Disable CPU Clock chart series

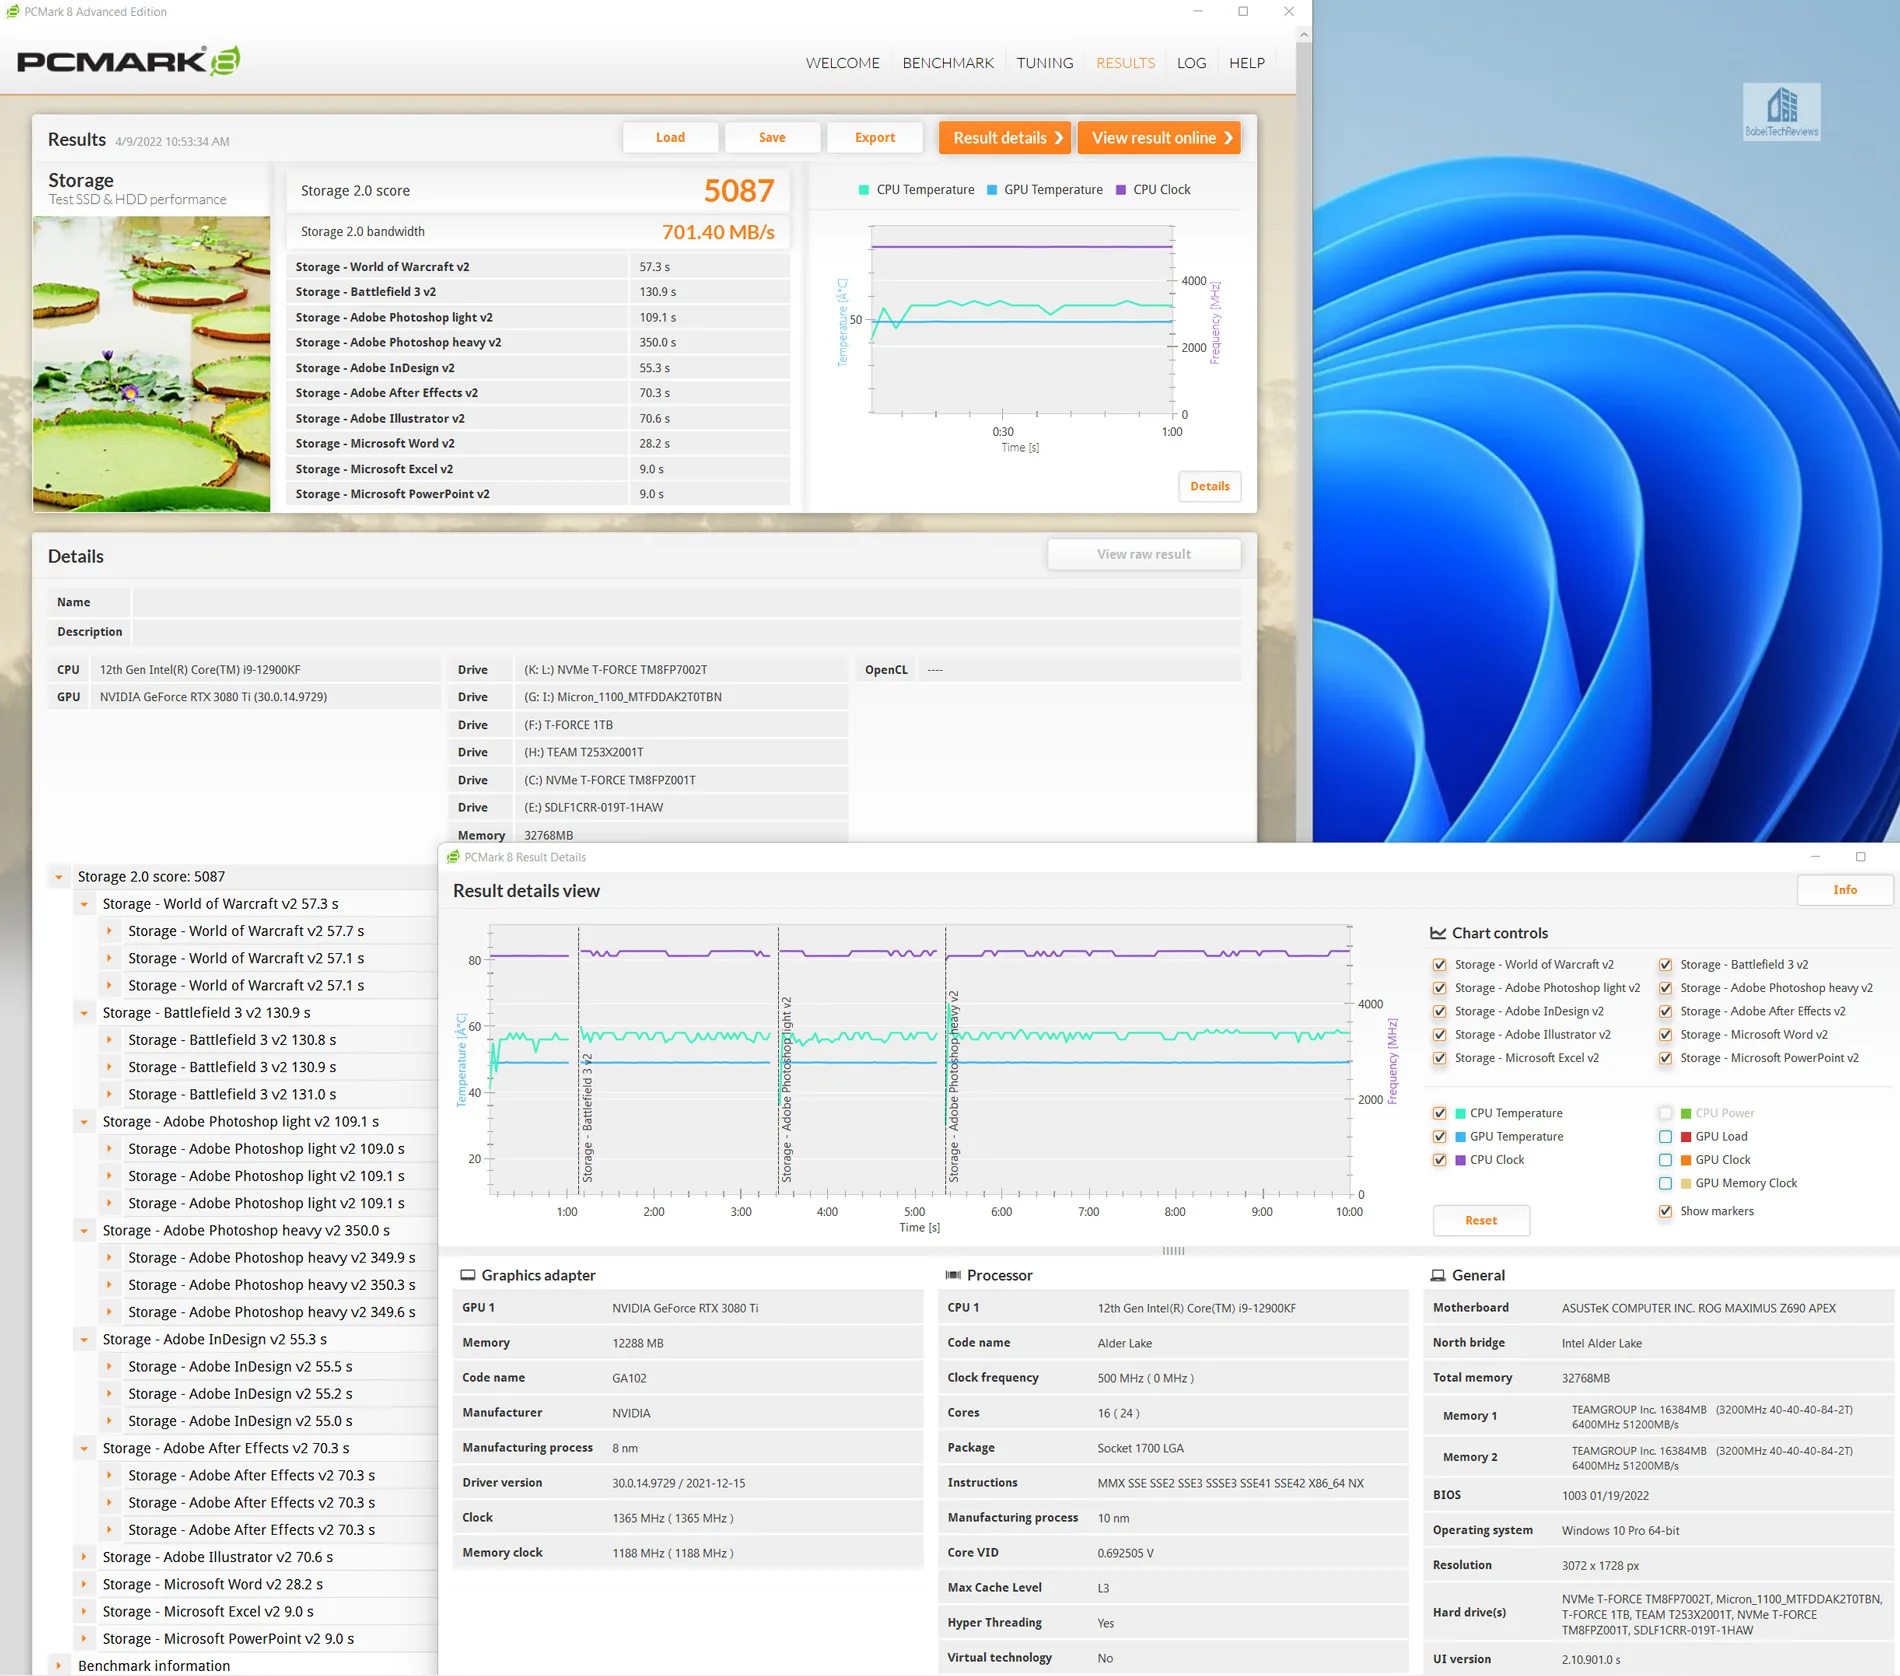1439,1160
